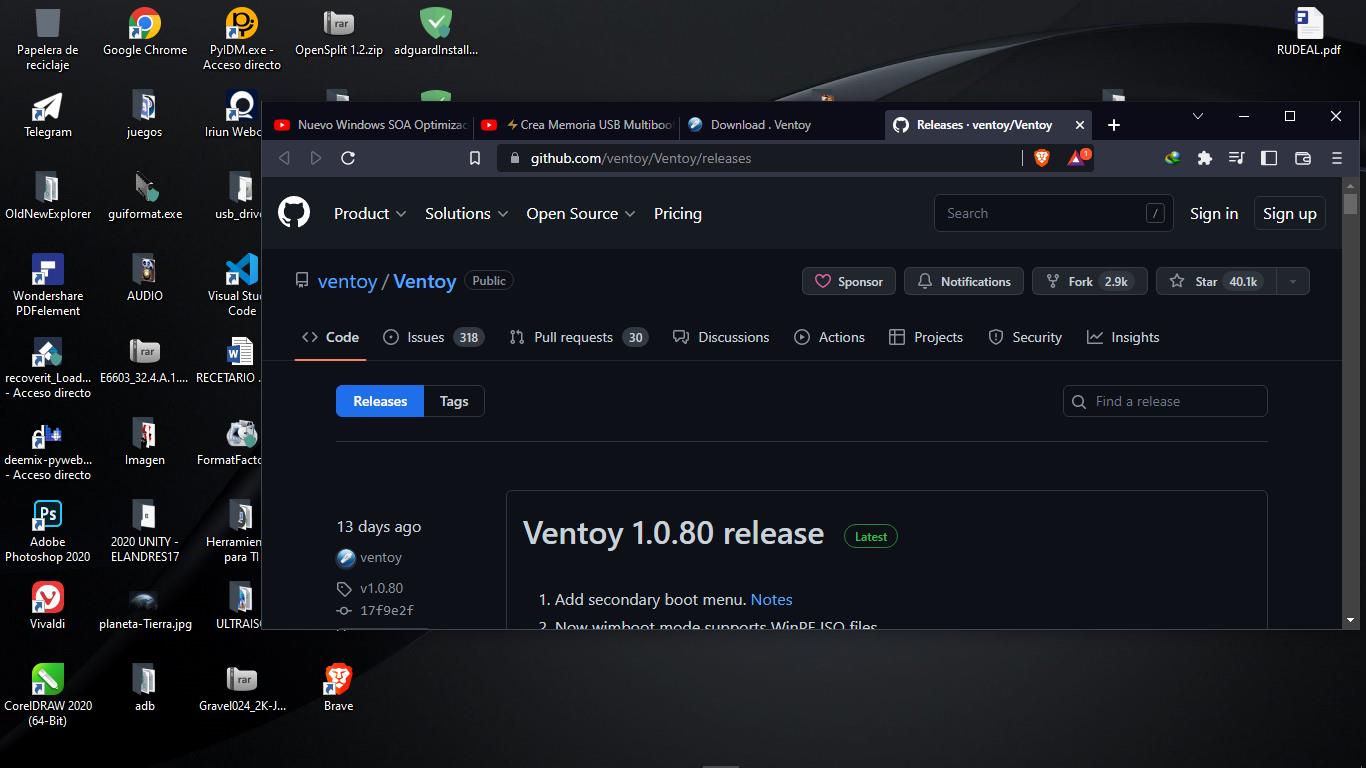This screenshot has width=1366, height=768.
Task: Bookmark this page using bookmark icon
Action: pos(475,158)
